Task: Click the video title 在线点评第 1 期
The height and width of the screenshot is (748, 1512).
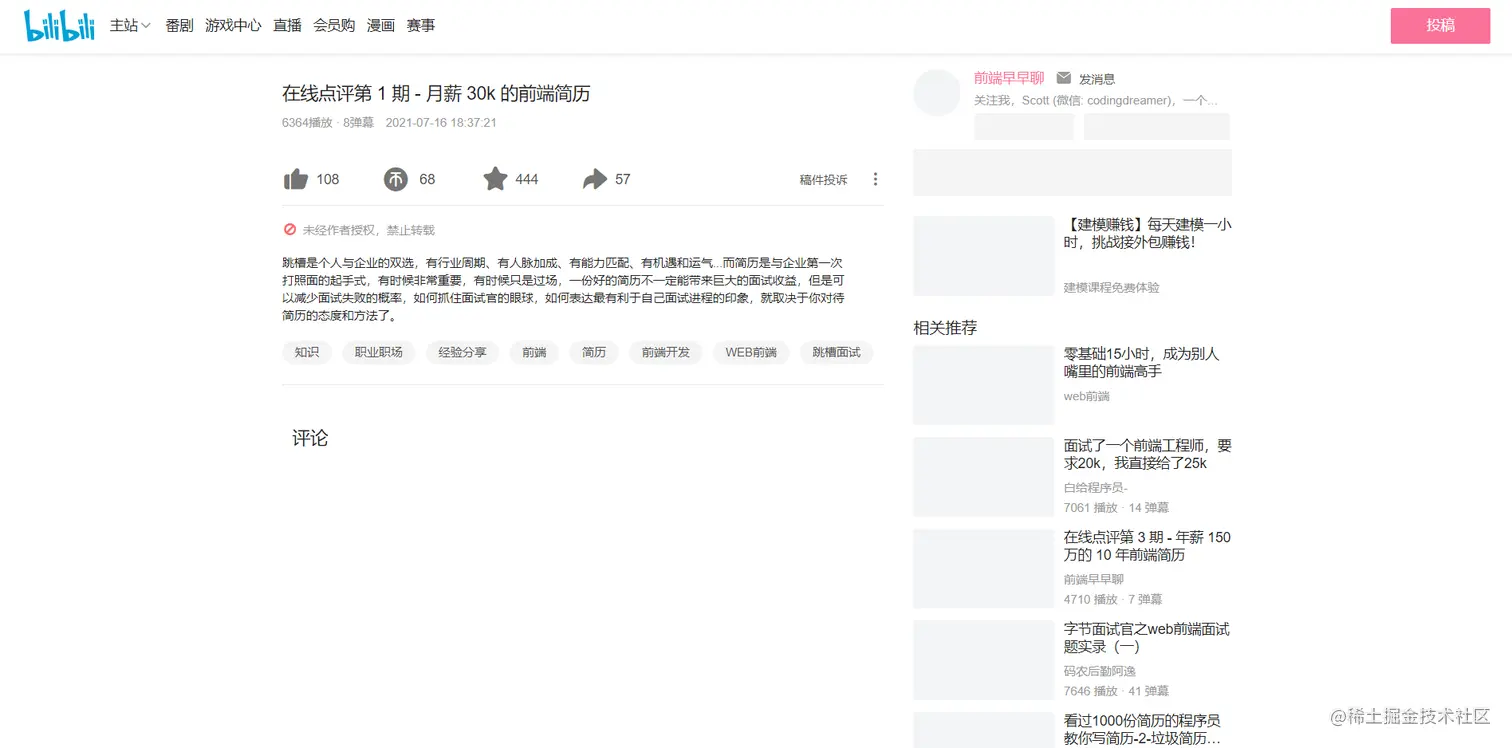Action: [x=436, y=94]
